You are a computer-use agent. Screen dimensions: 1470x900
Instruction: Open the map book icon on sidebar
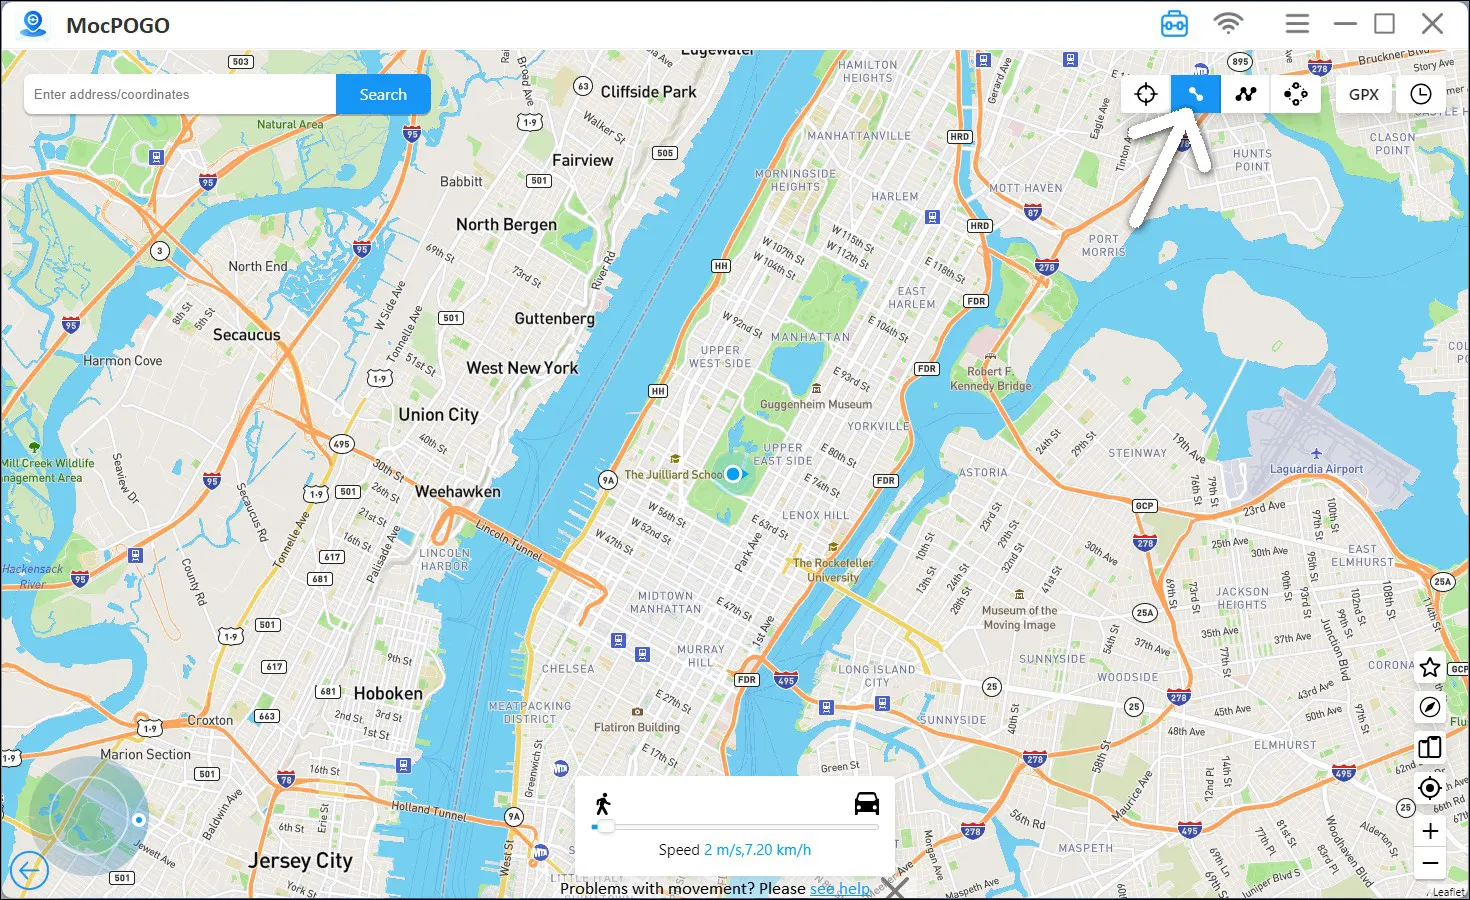tap(1430, 747)
